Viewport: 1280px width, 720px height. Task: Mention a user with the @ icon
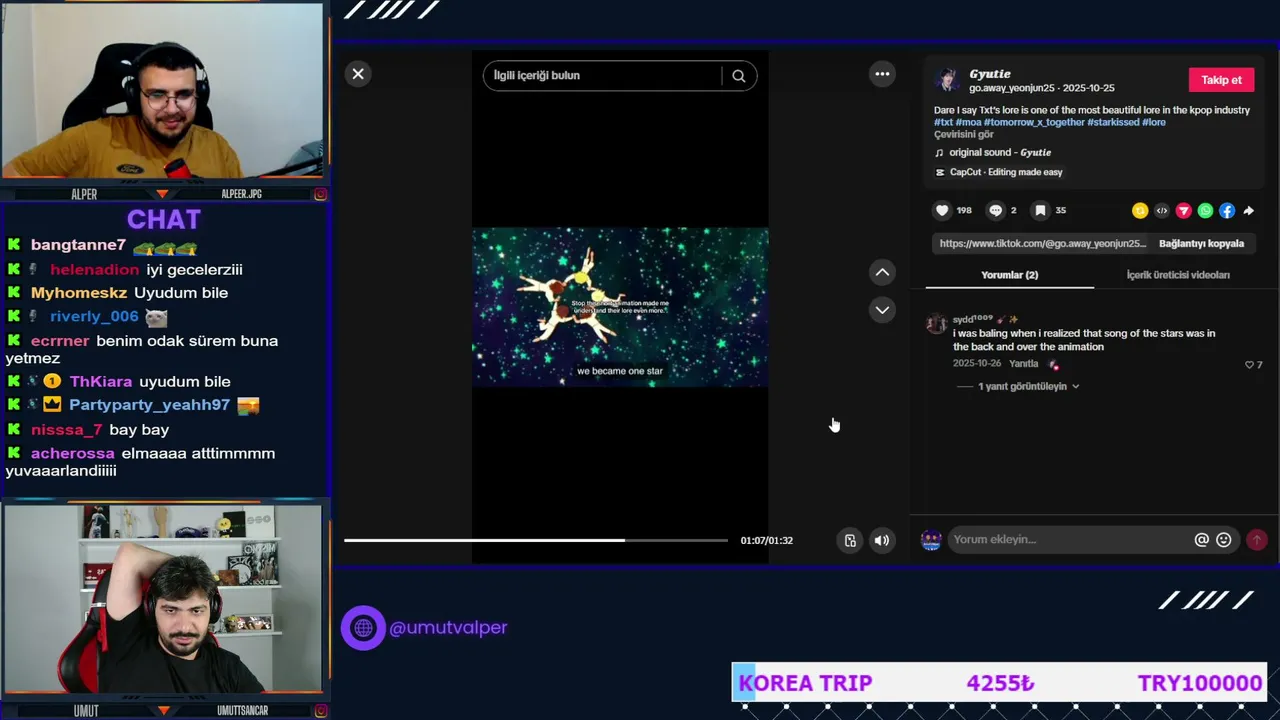(x=1202, y=540)
